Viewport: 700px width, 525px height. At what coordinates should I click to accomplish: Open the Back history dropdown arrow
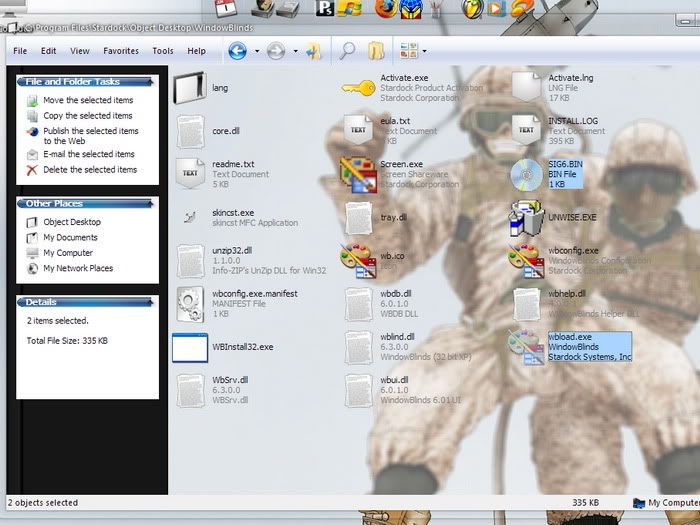tap(257, 51)
